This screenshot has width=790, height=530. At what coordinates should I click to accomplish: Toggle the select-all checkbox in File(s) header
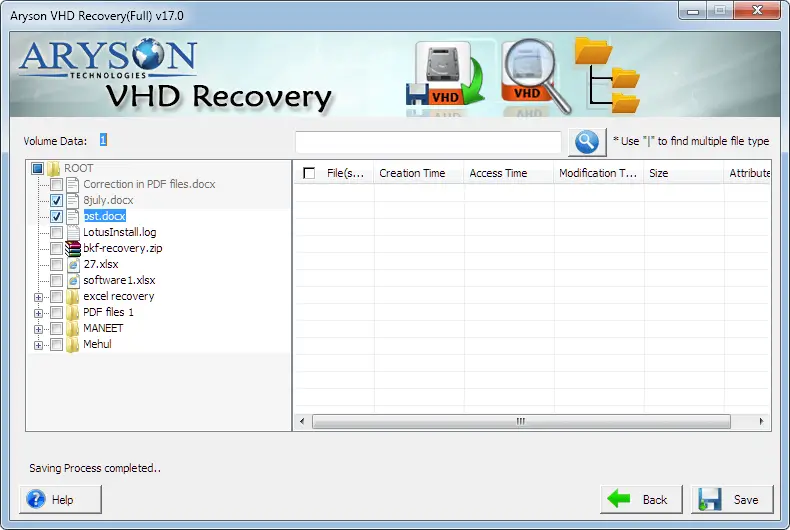point(309,173)
